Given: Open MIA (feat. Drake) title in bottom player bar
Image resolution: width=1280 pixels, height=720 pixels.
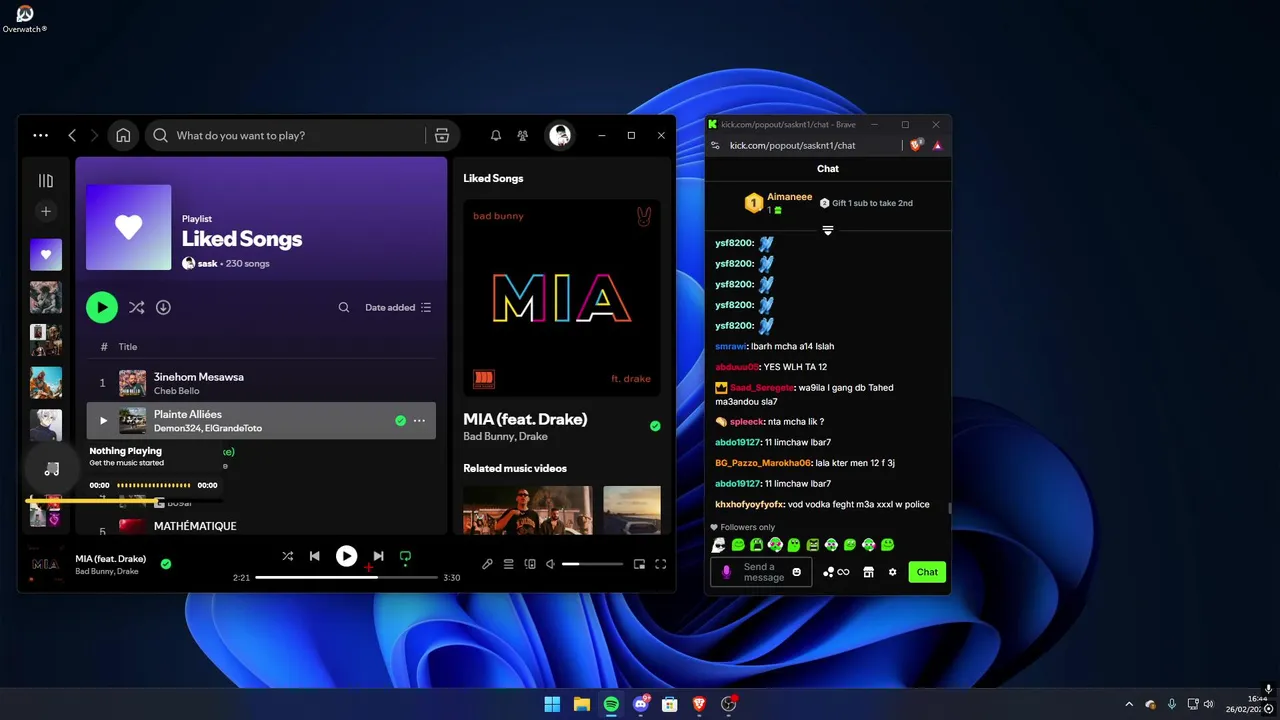Looking at the screenshot, I should (111, 559).
